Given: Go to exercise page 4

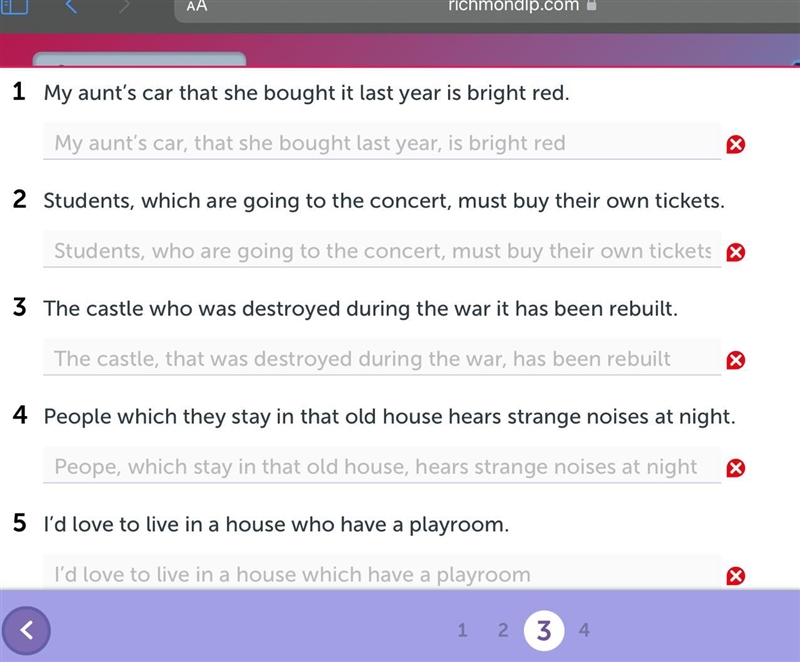Looking at the screenshot, I should [x=584, y=630].
